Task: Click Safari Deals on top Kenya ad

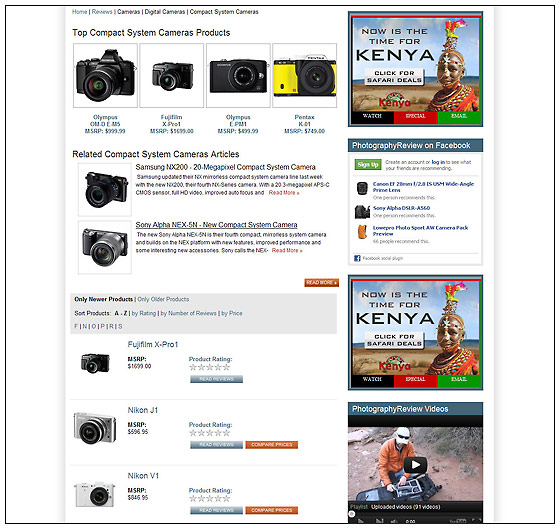Action: click(395, 77)
